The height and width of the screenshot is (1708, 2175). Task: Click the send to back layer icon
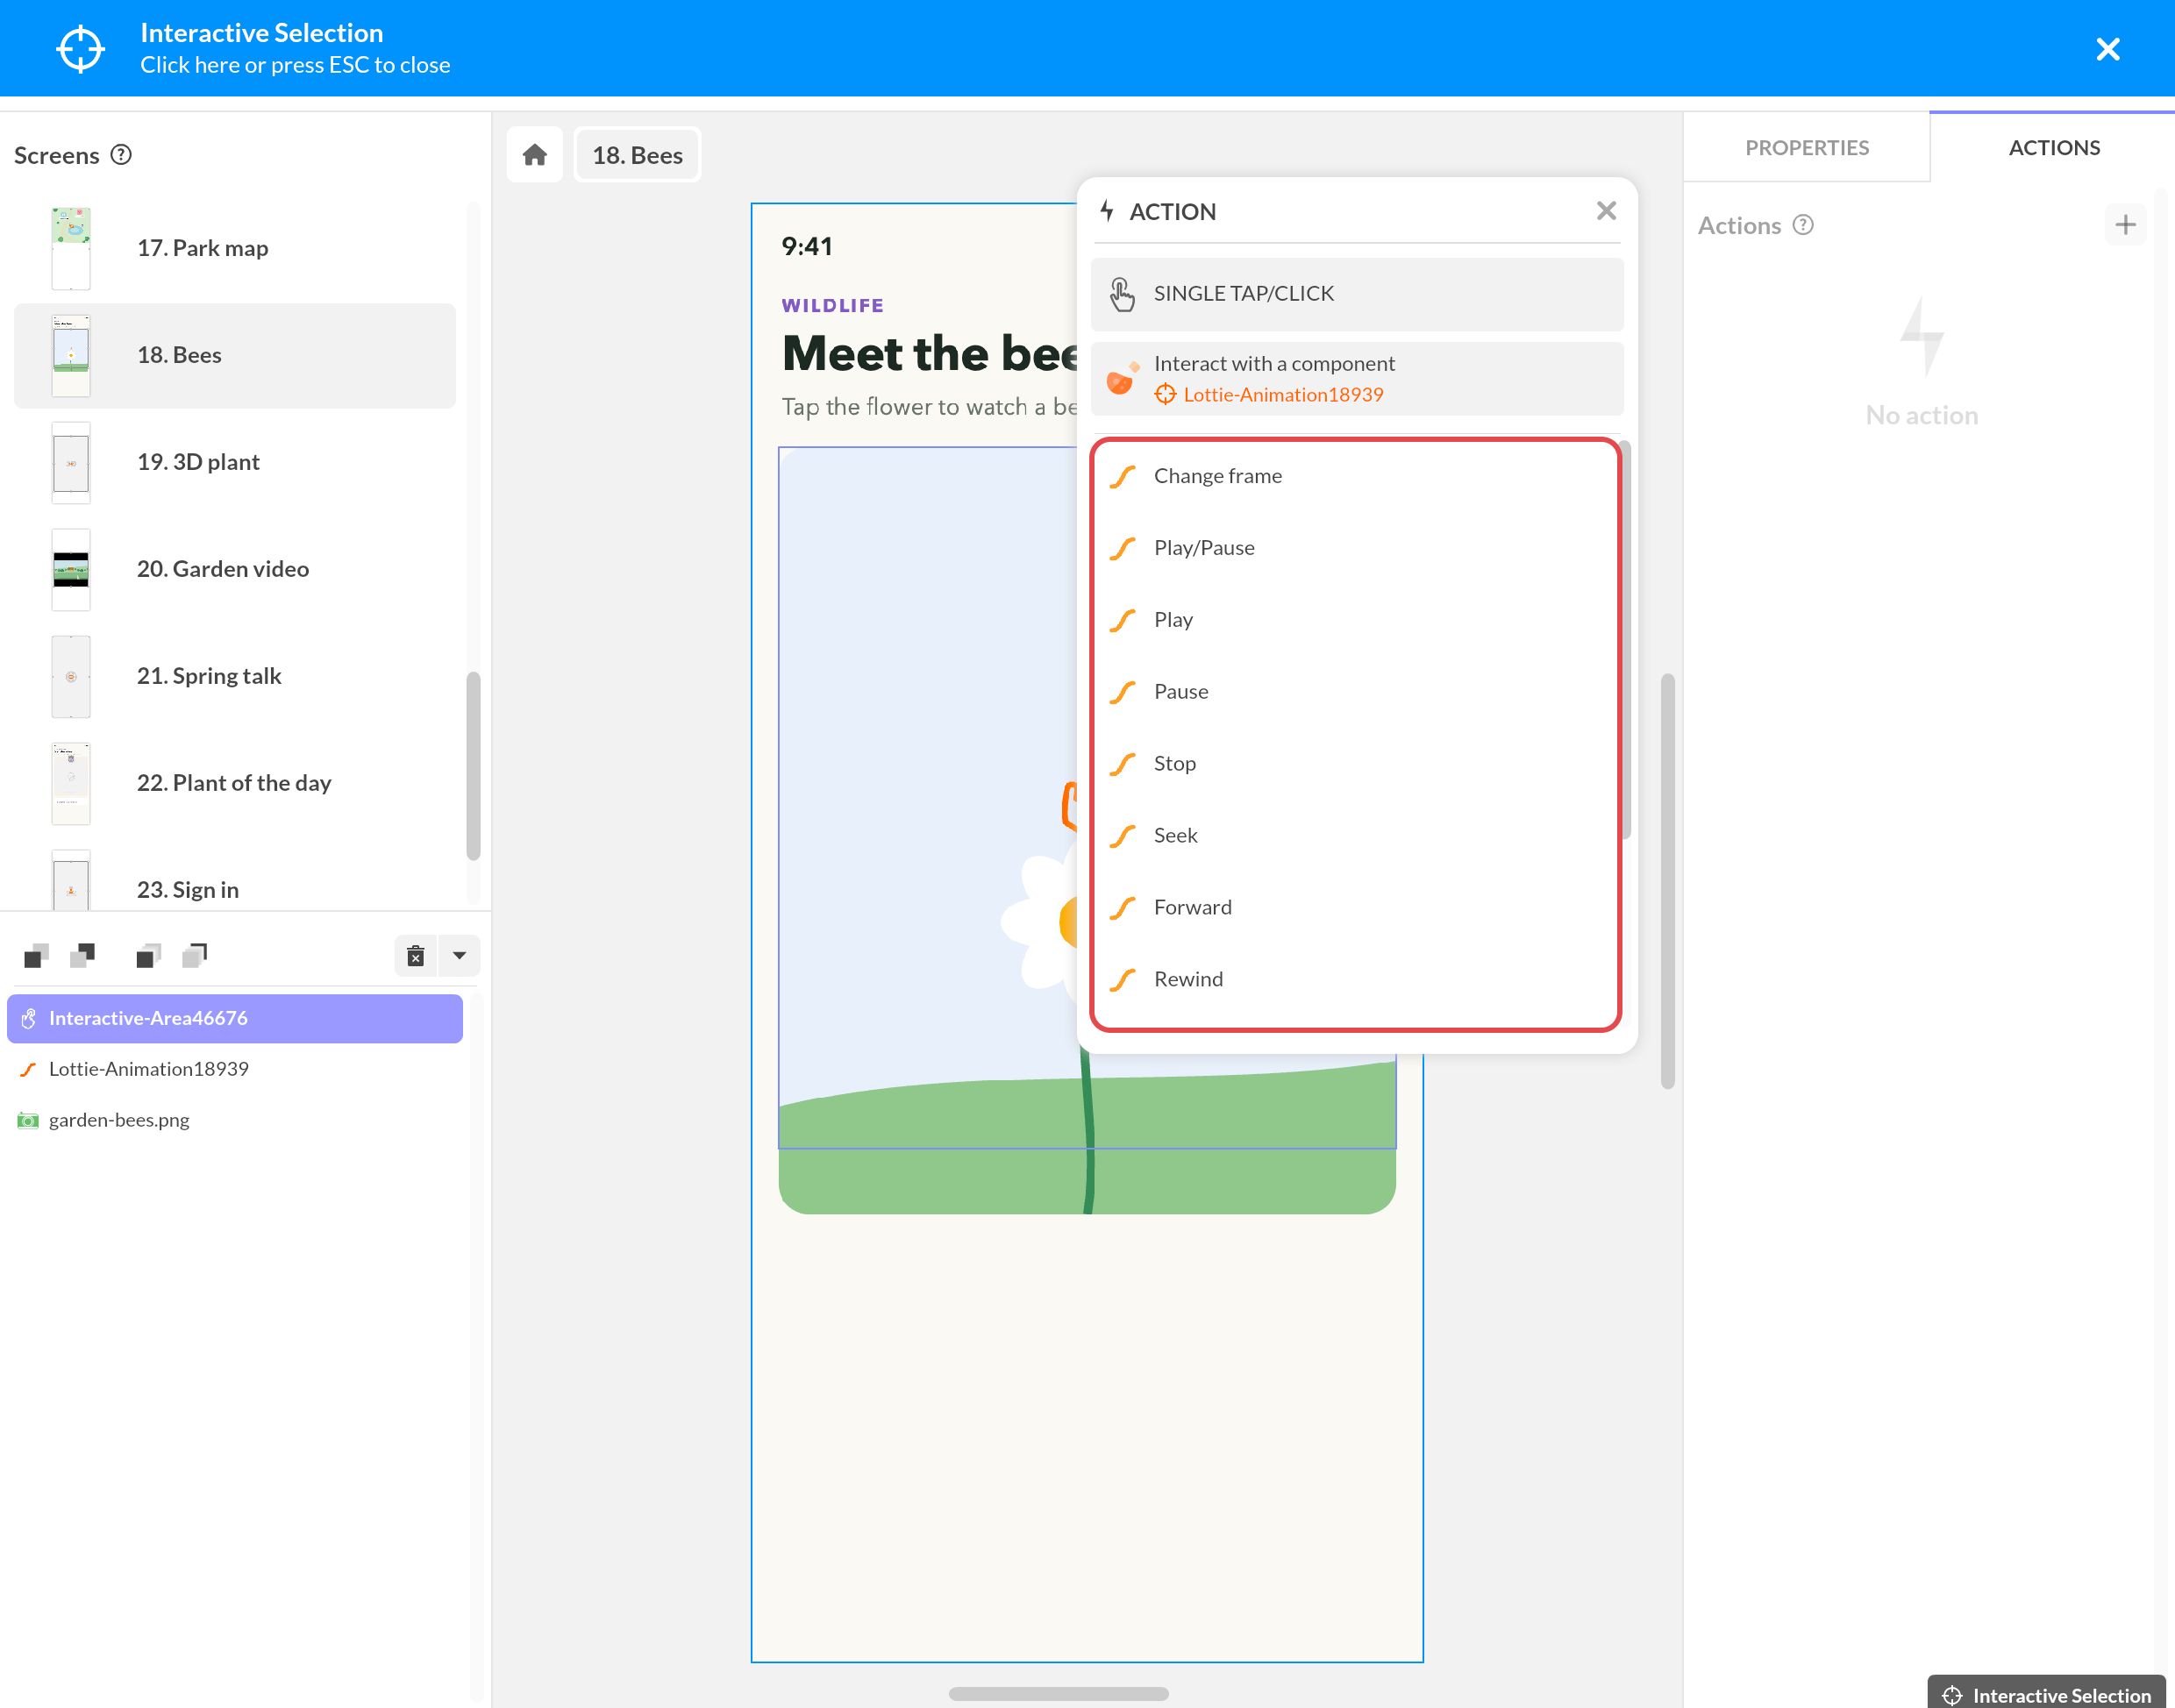pyautogui.click(x=195, y=956)
